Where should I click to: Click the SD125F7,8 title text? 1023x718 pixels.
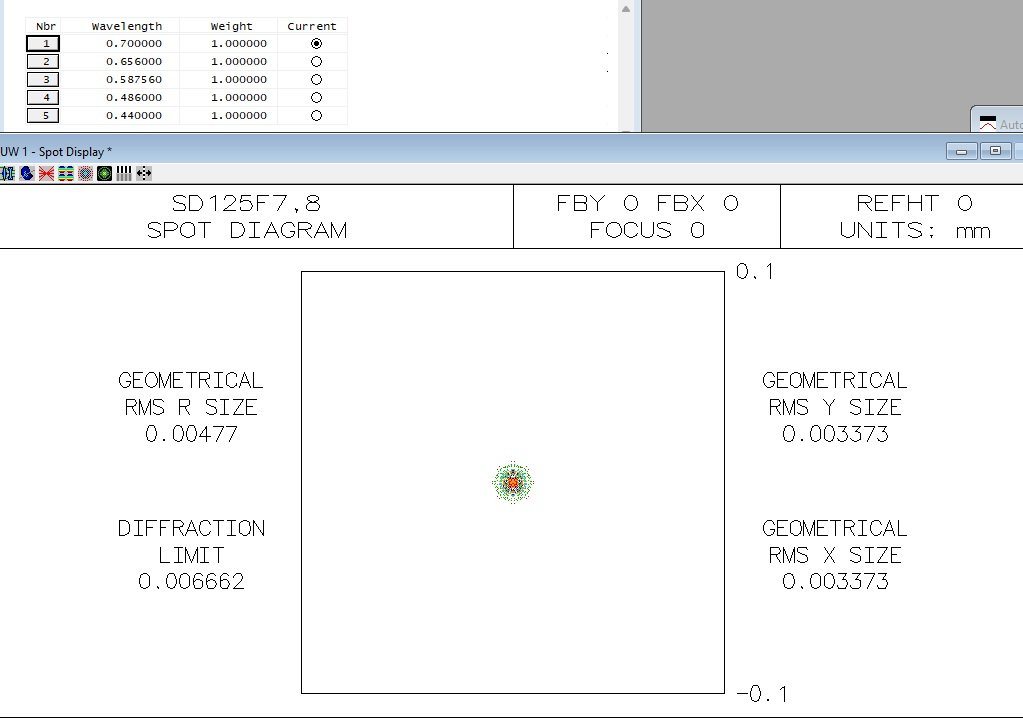point(247,203)
